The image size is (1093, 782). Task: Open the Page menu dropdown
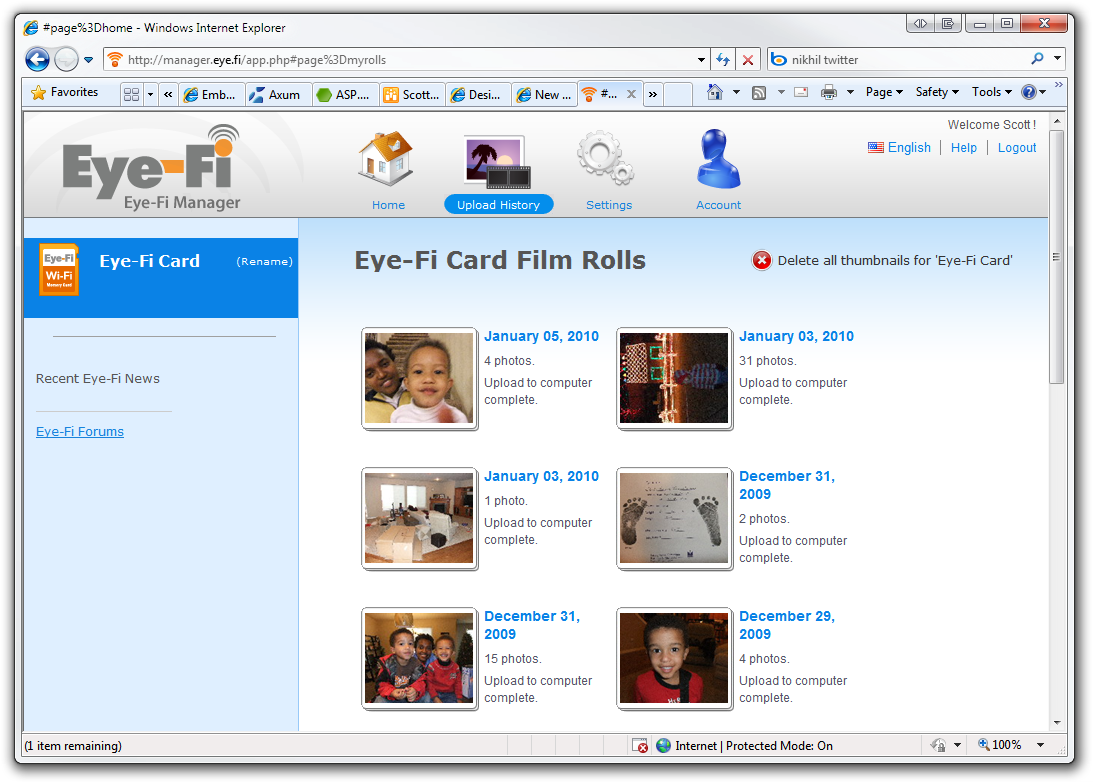(883, 91)
